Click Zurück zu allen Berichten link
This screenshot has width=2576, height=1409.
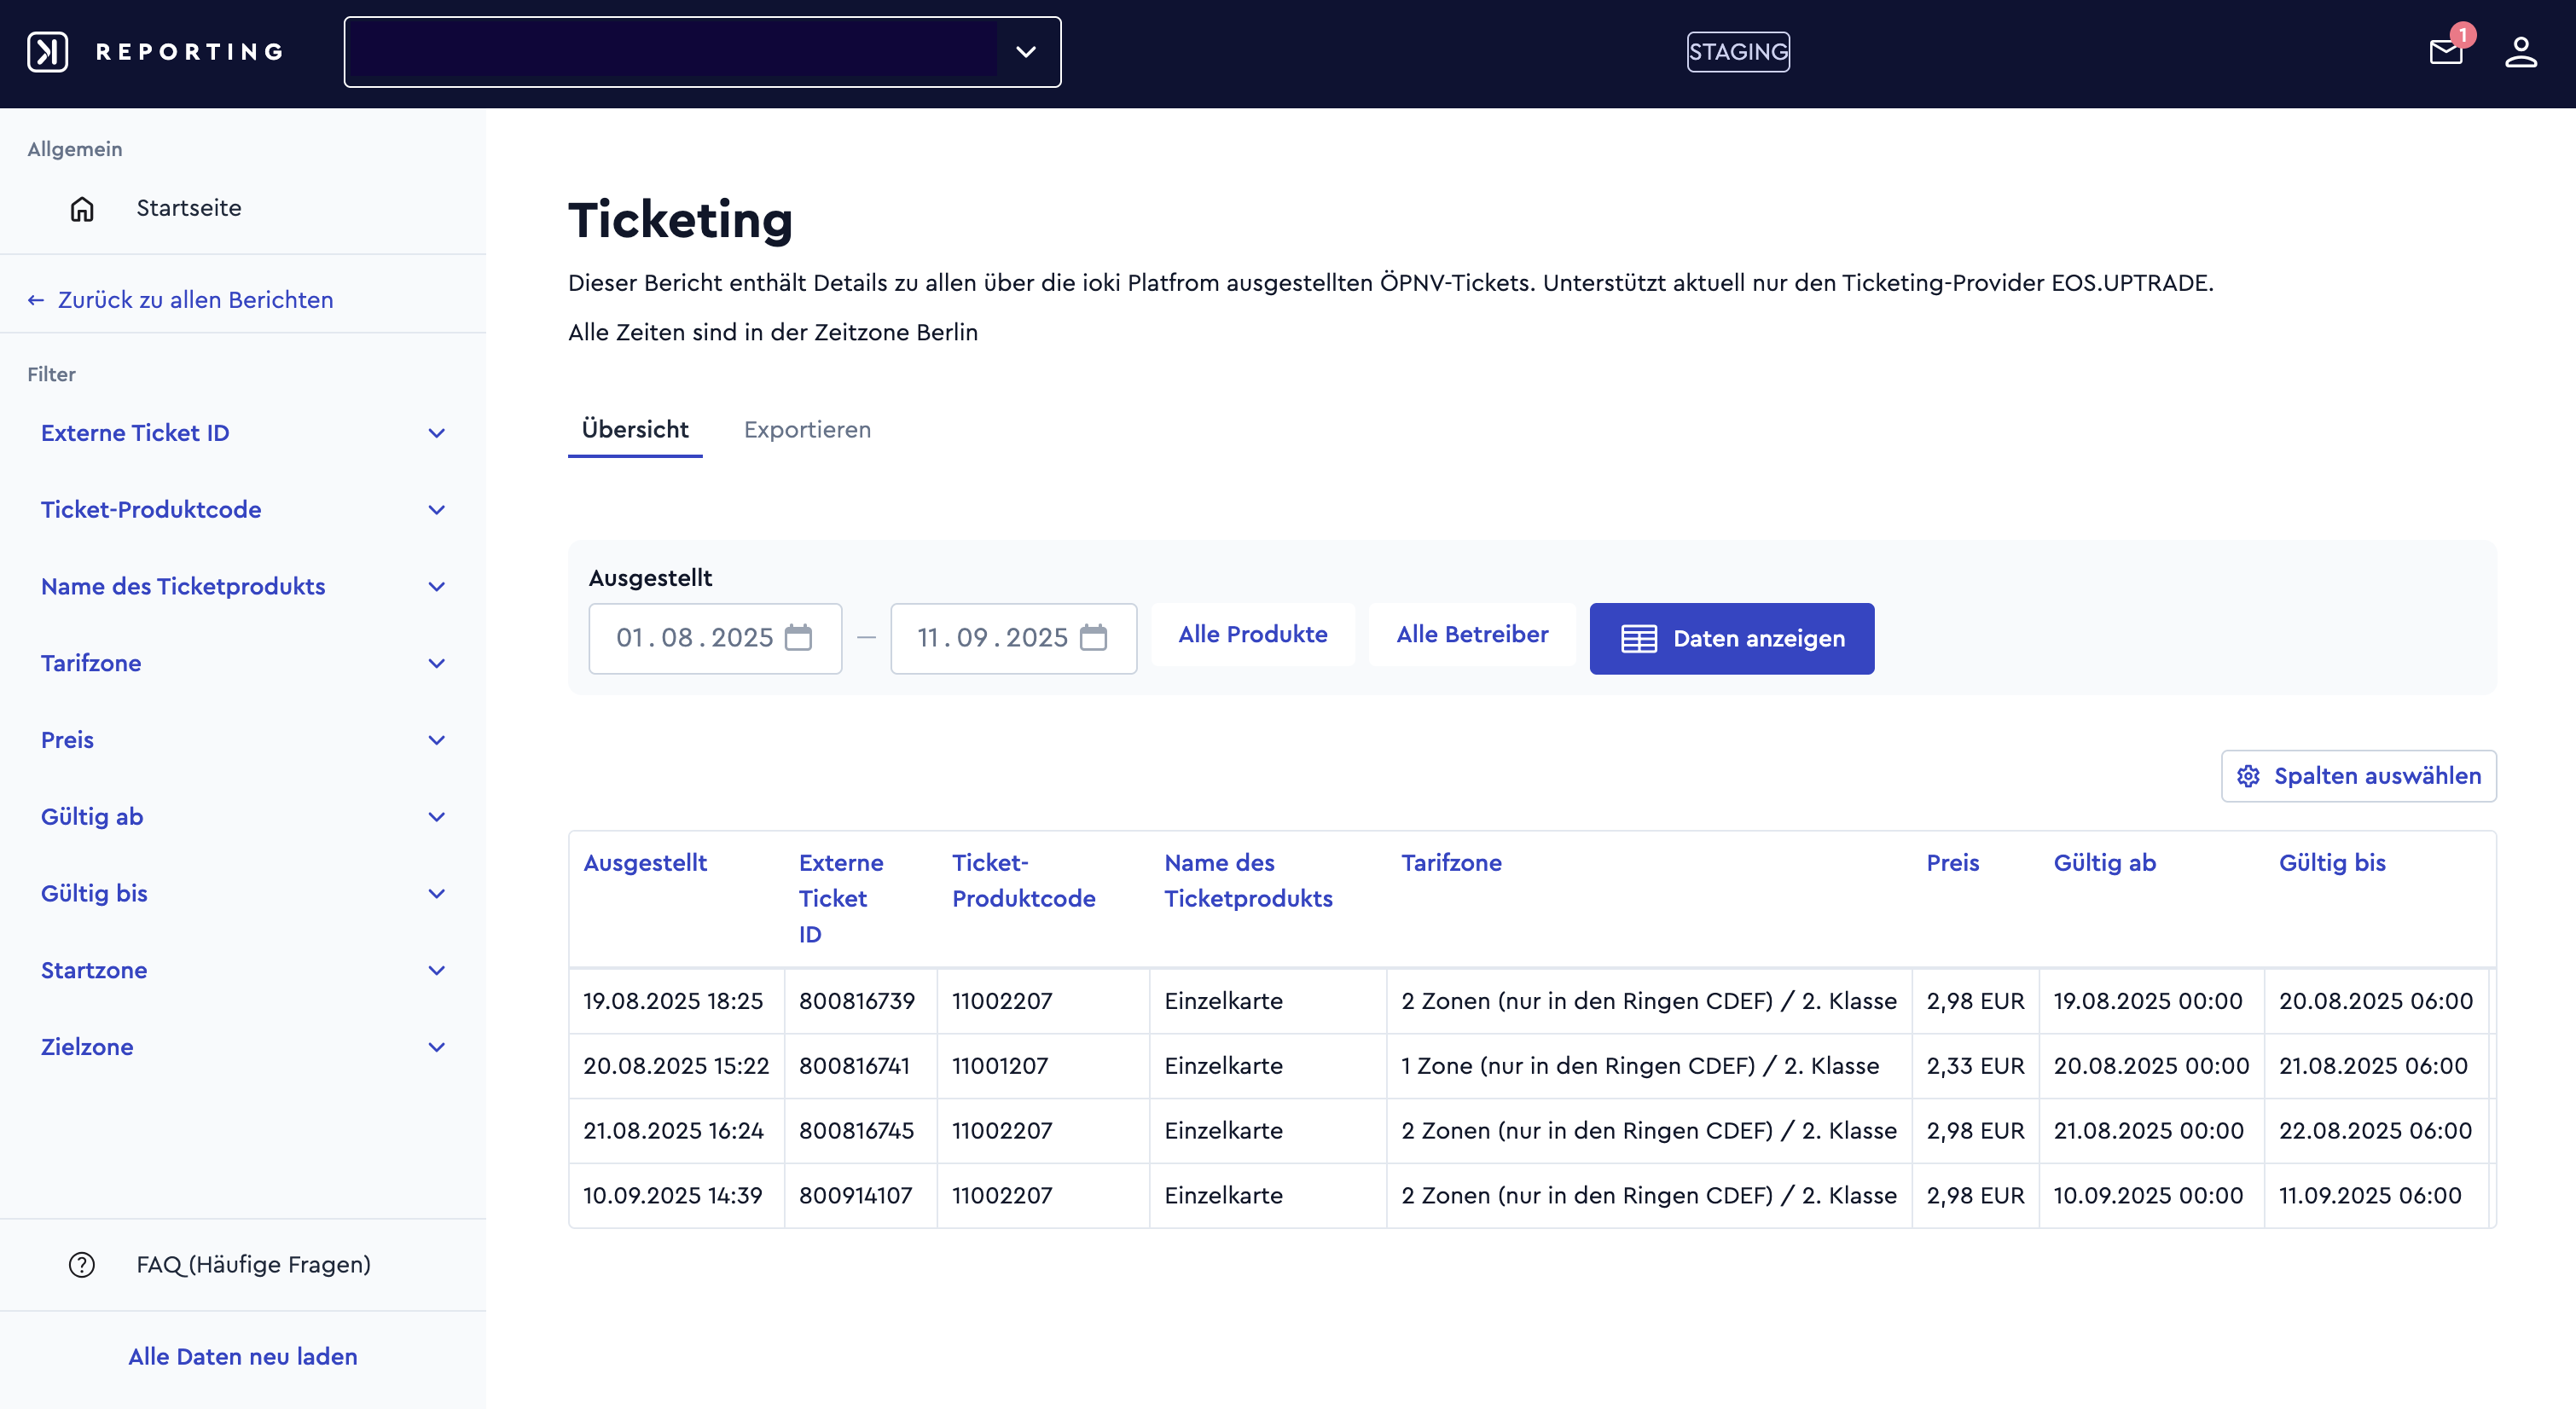[181, 300]
